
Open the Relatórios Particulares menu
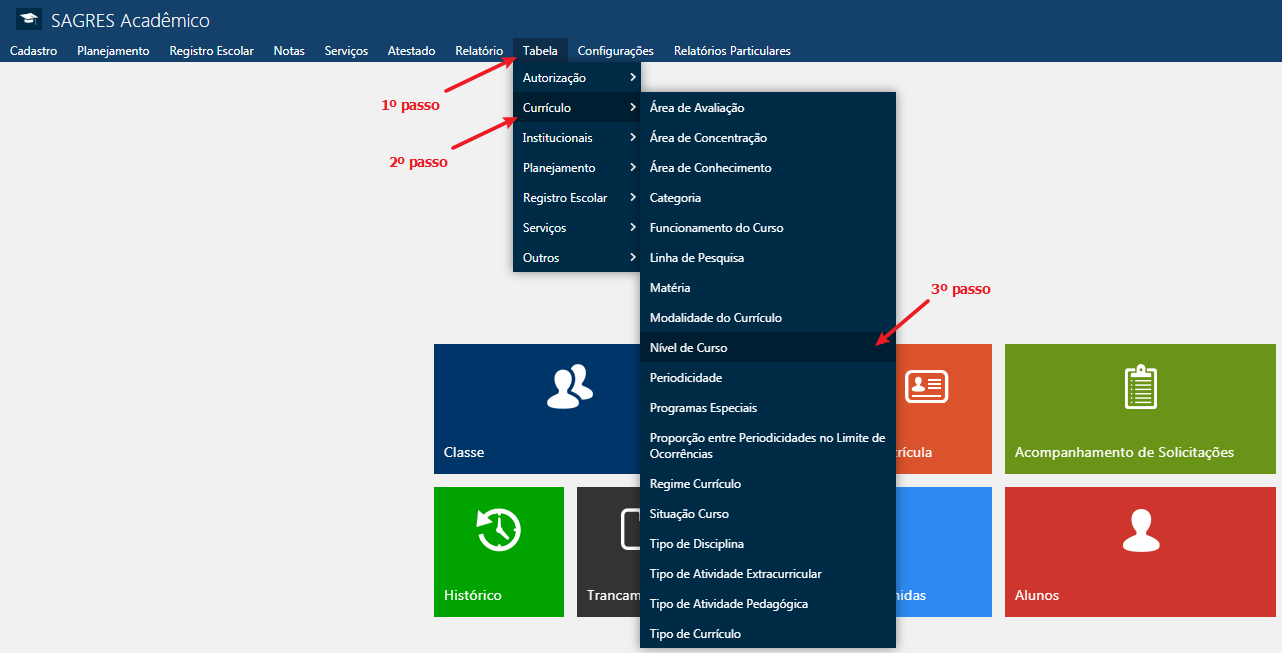pos(732,51)
